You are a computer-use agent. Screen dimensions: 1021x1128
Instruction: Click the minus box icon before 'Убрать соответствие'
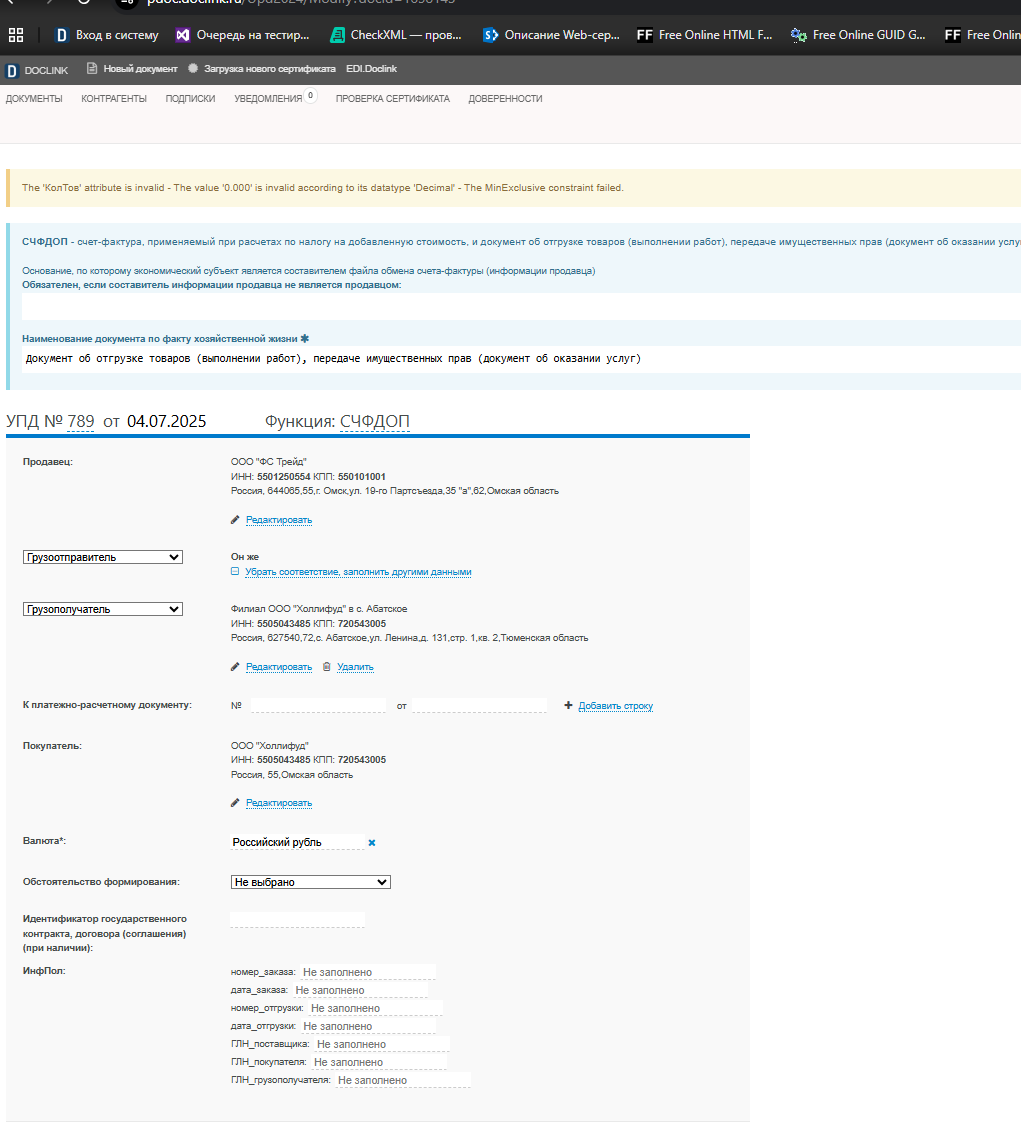(x=235, y=571)
